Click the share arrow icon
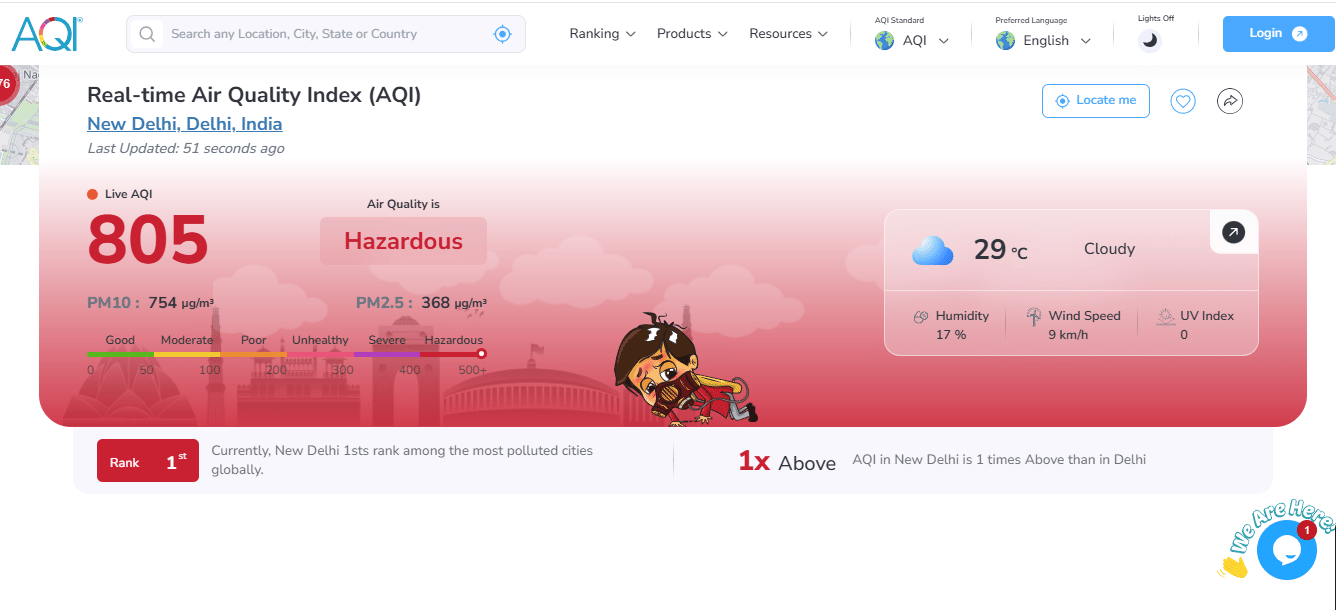The width and height of the screenshot is (1336, 610). 1230,101
